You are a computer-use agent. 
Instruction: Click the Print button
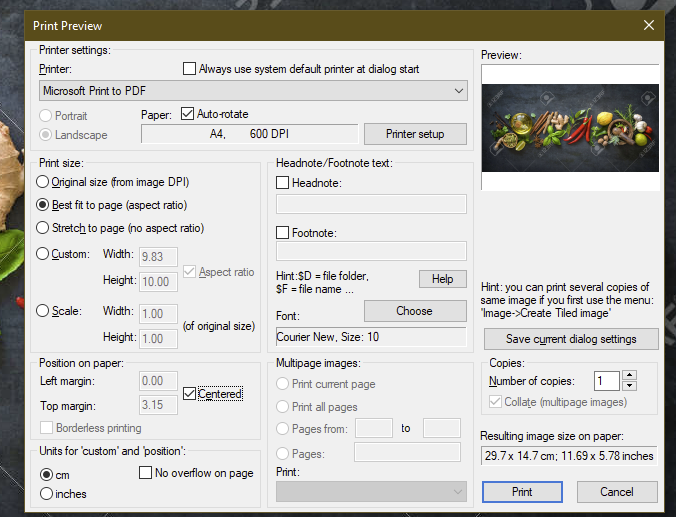click(522, 492)
